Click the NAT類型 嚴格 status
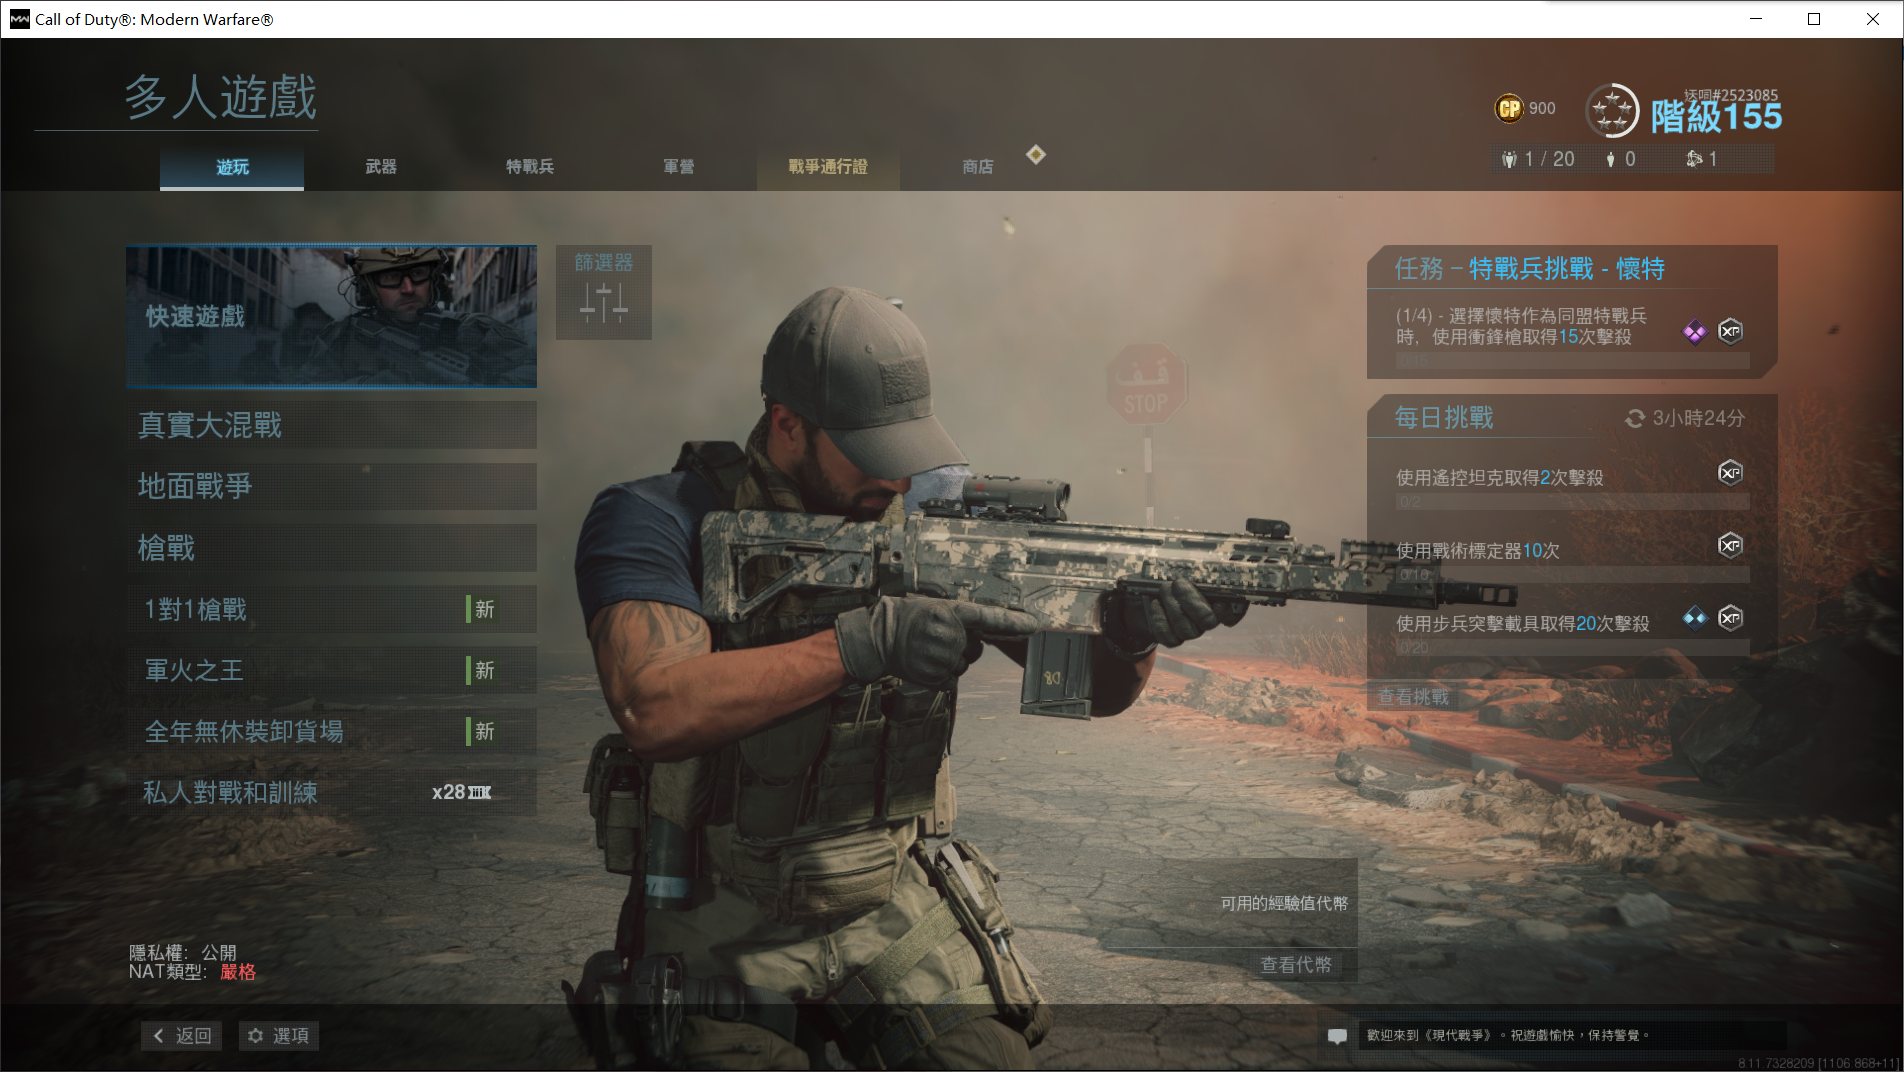 [x=192, y=972]
